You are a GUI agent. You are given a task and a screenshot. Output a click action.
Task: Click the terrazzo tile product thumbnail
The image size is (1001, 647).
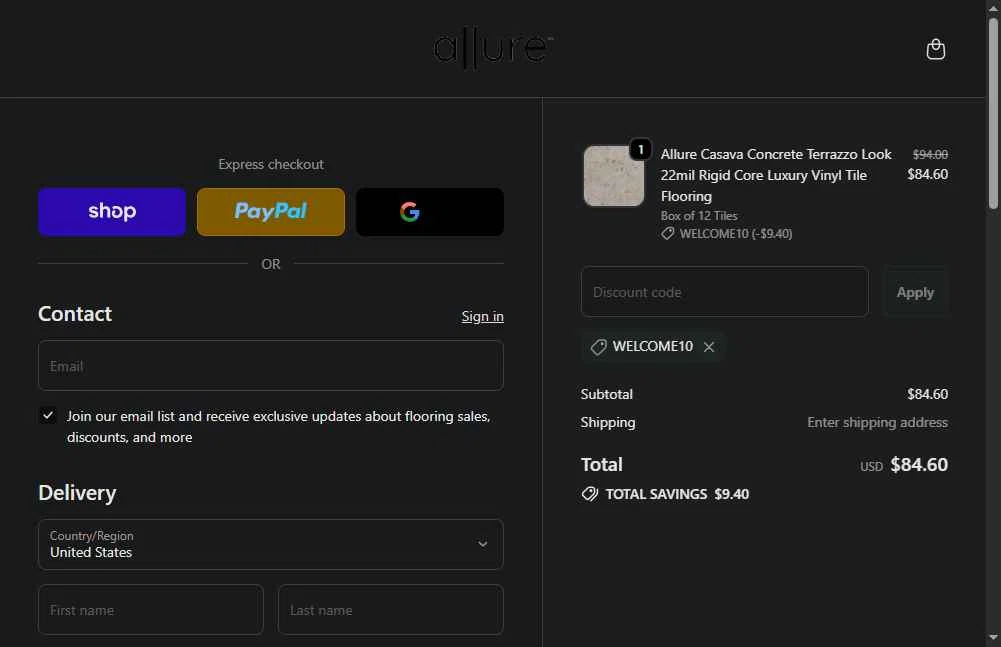(613, 176)
